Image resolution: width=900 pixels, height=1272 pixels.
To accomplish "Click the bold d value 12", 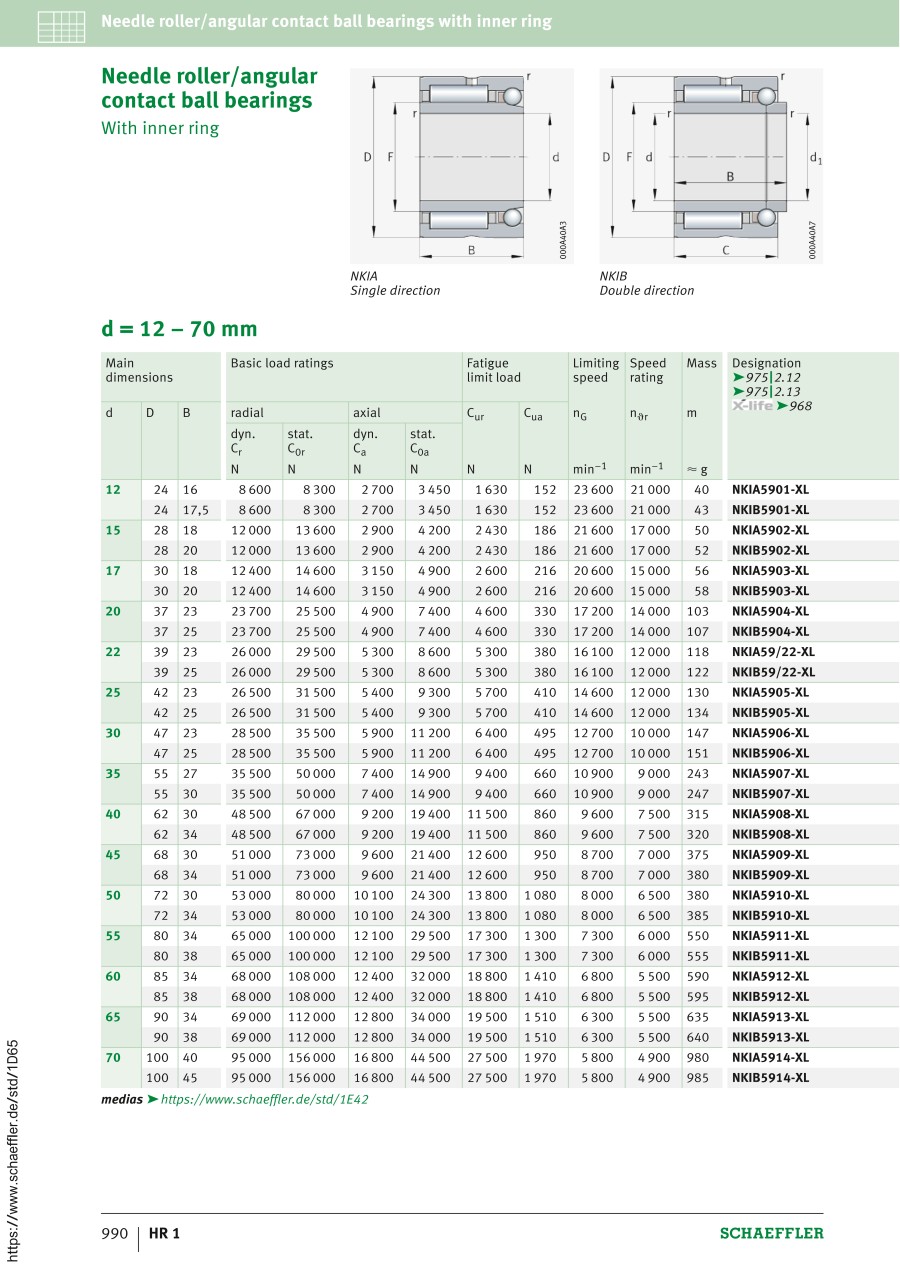I will coord(113,490).
